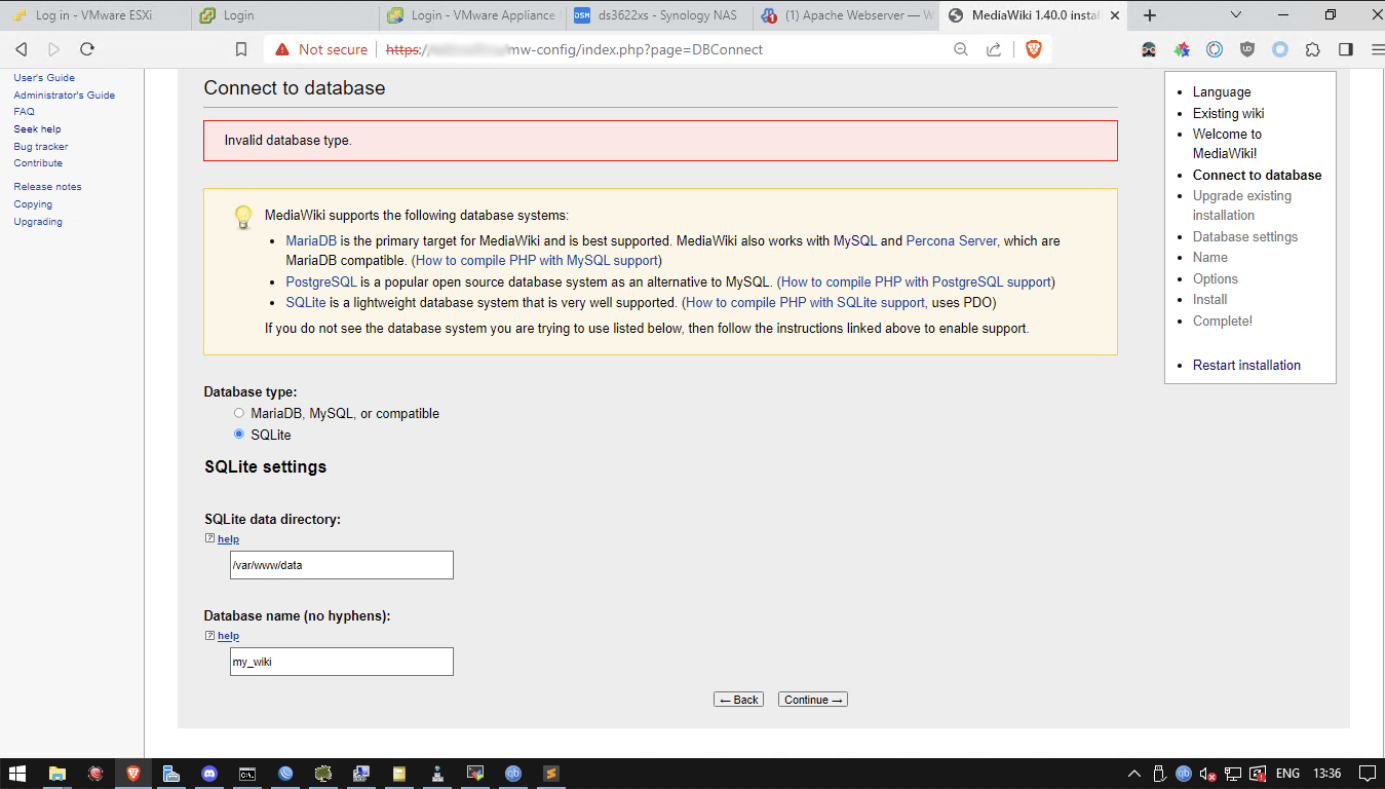Open Seek help sidebar link
This screenshot has width=1385, height=789.
pyautogui.click(x=37, y=129)
